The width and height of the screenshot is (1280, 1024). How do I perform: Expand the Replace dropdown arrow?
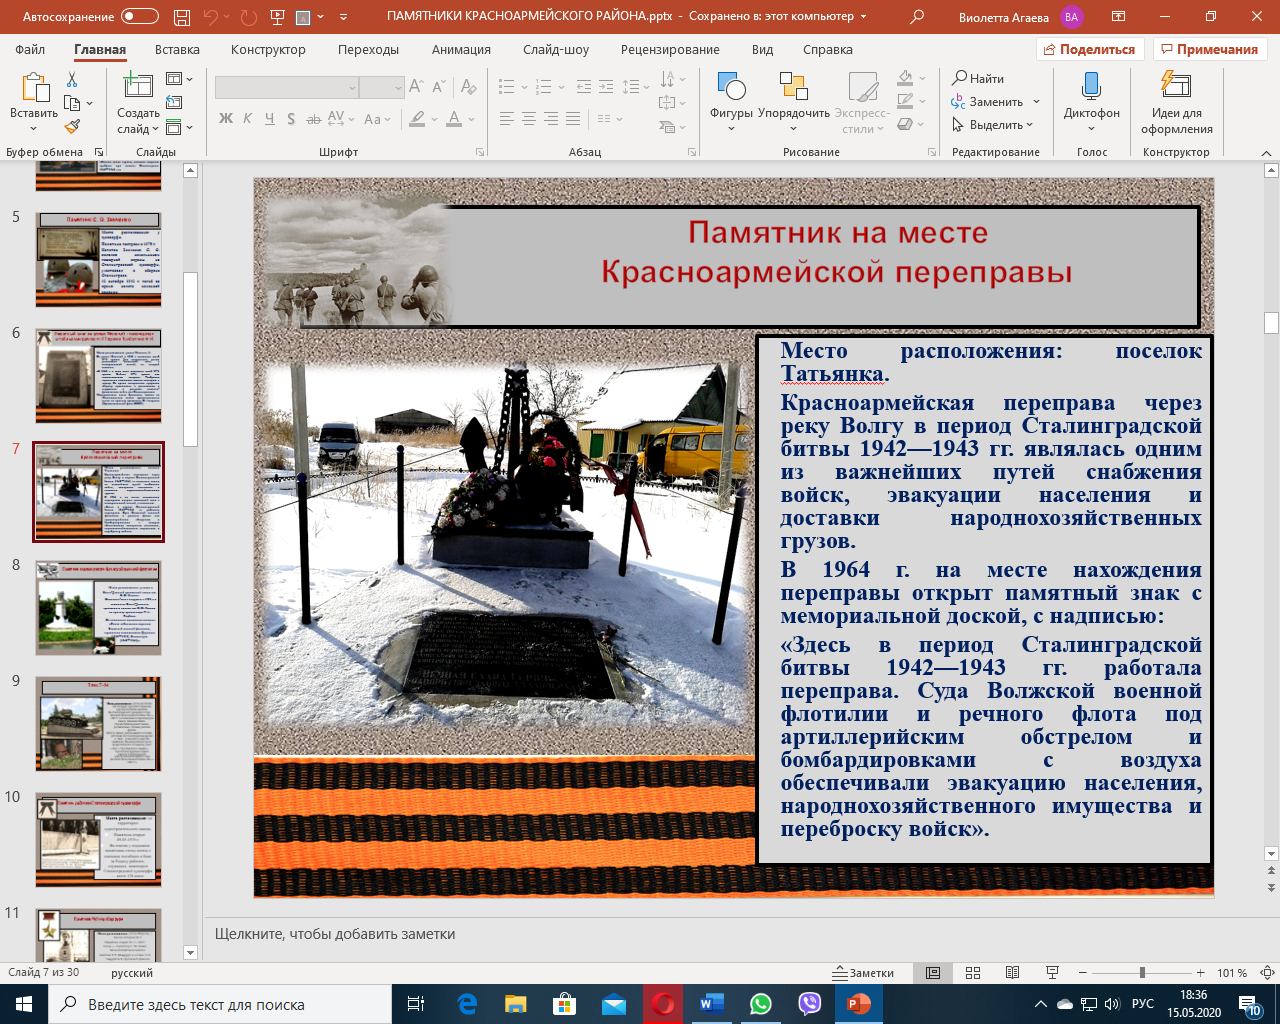click(1036, 102)
